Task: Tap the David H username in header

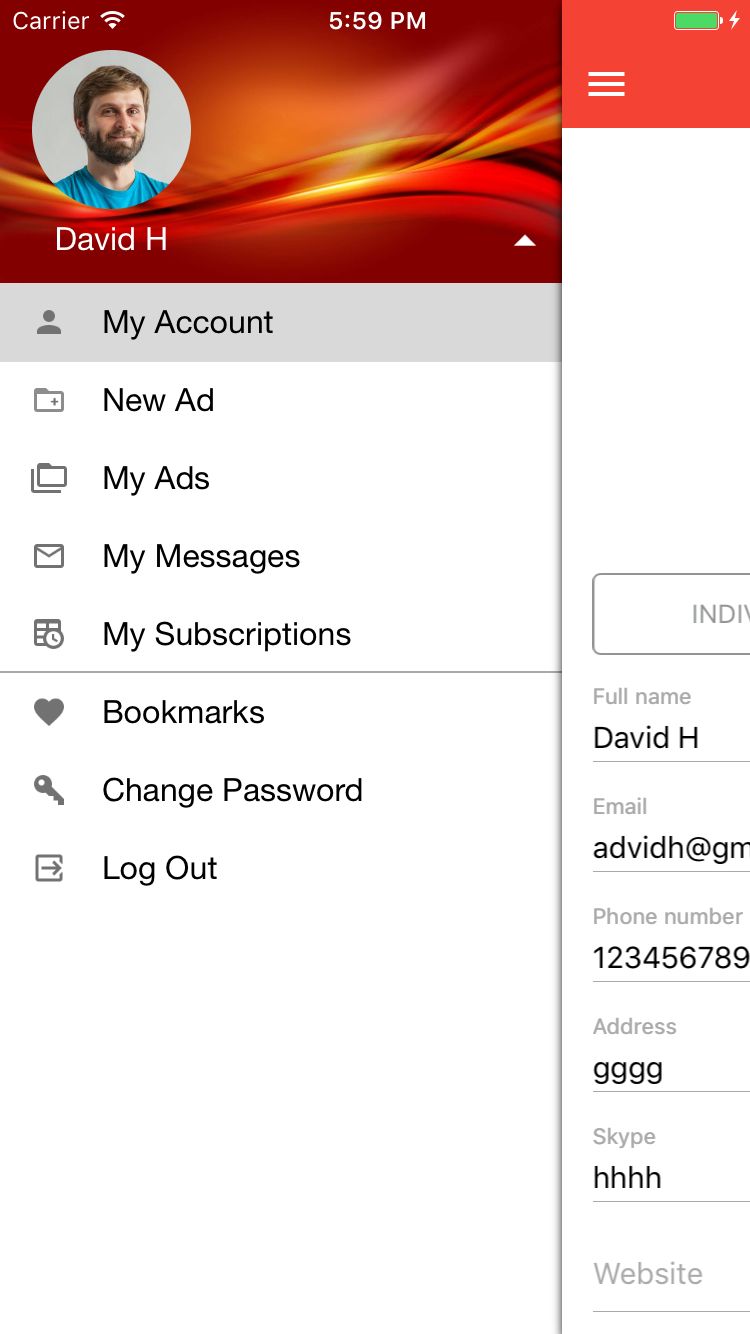Action: [111, 240]
